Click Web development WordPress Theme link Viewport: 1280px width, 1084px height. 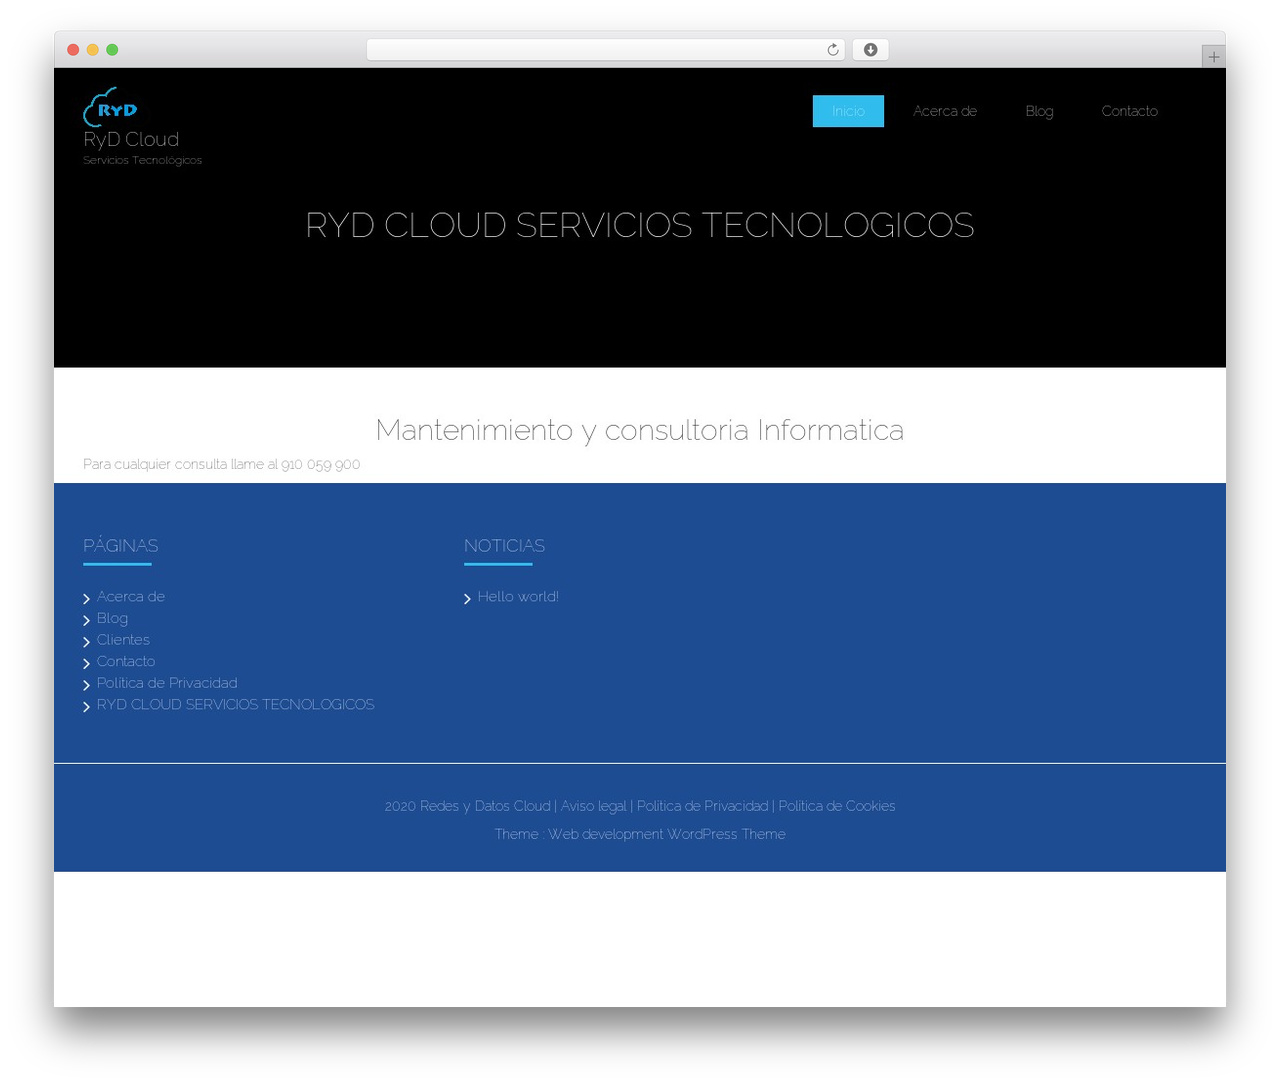[667, 834]
